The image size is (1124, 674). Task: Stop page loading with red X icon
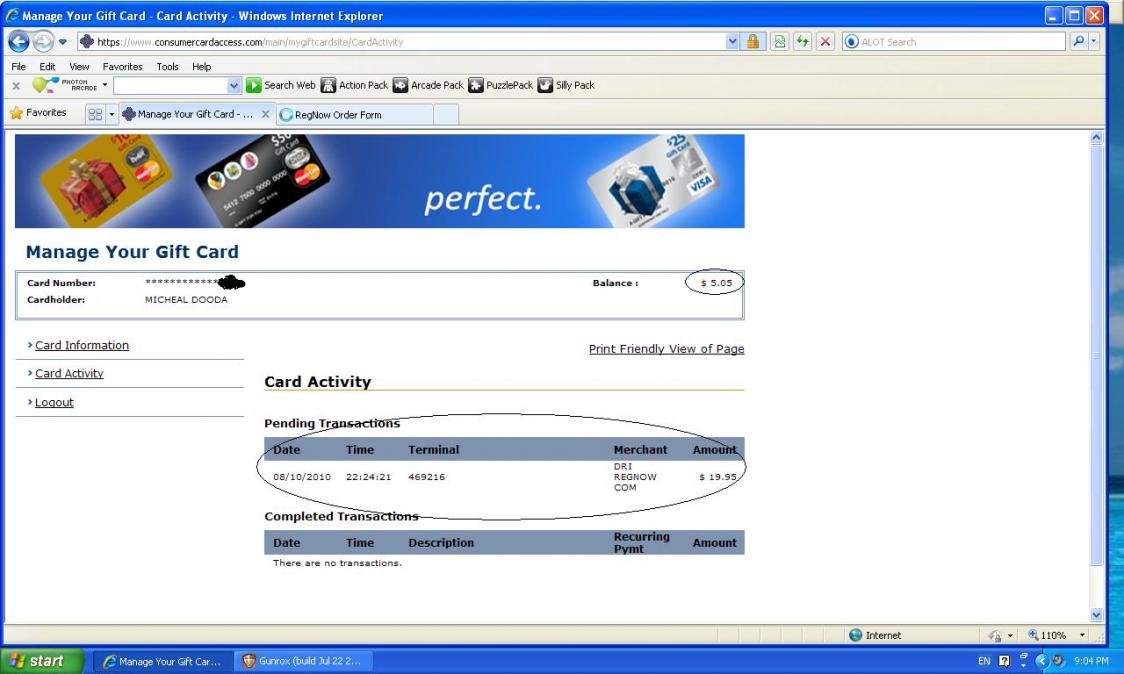pyautogui.click(x=825, y=42)
